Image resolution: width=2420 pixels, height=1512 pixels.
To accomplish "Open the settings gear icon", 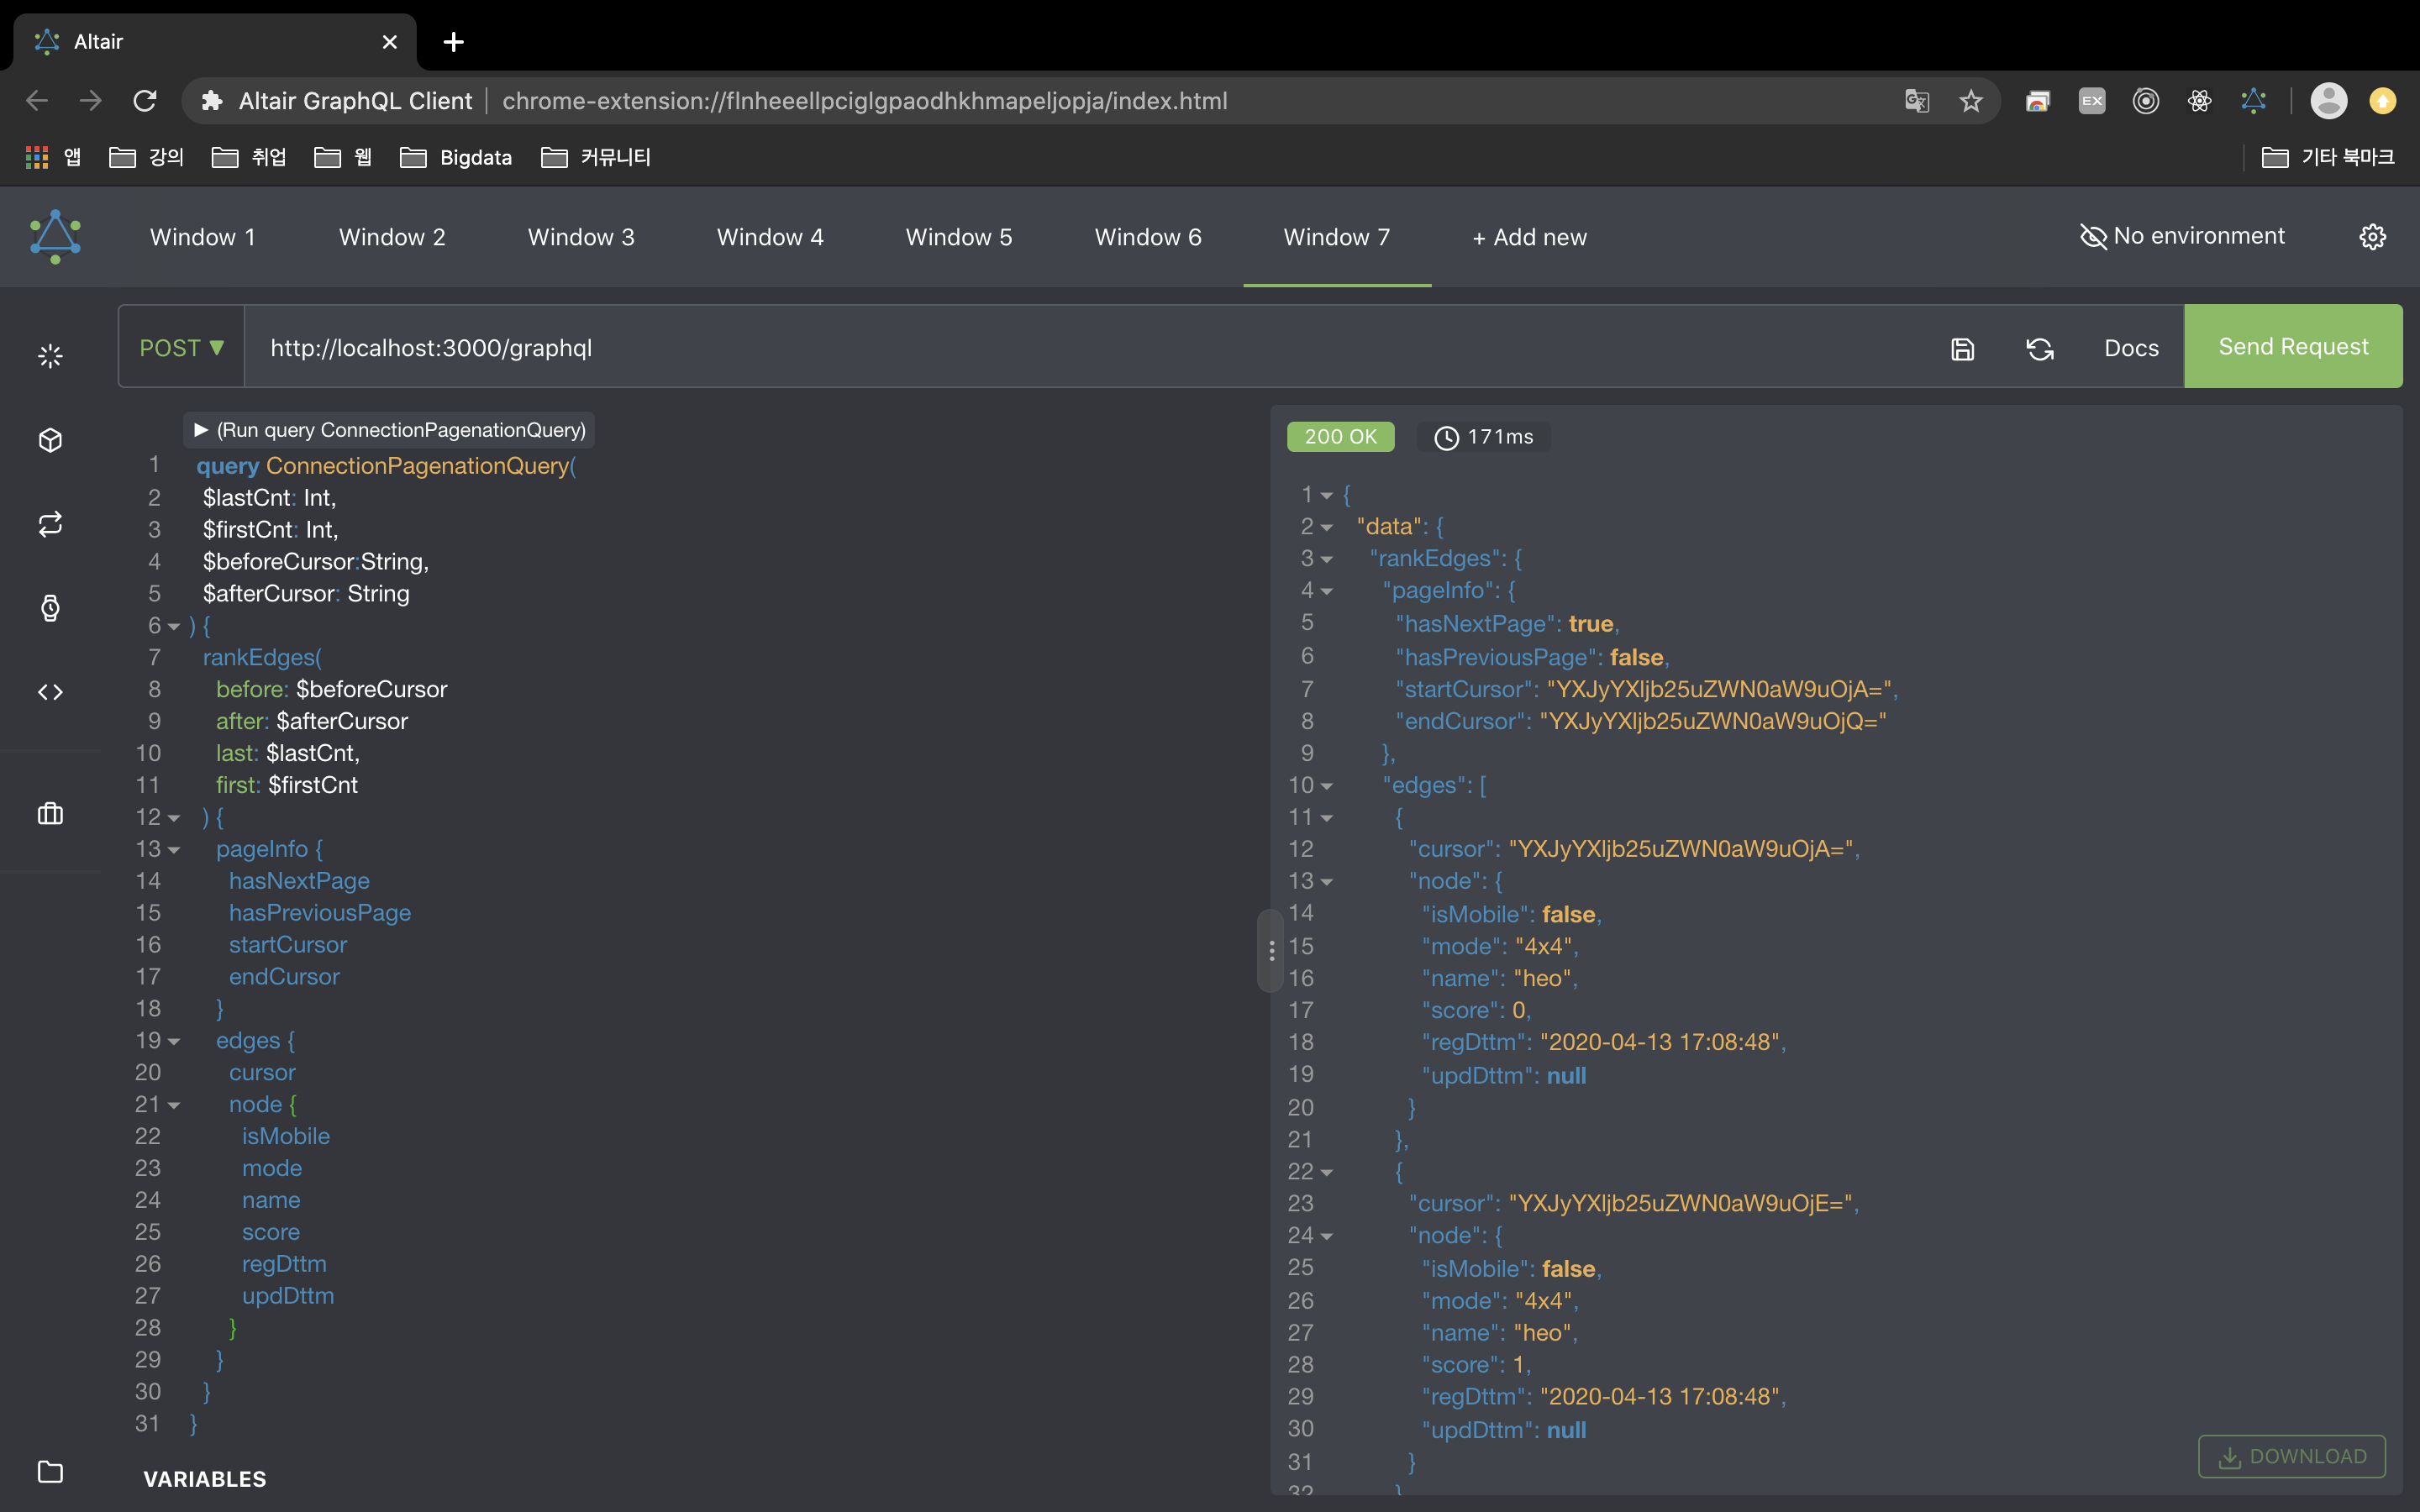I will (2372, 237).
